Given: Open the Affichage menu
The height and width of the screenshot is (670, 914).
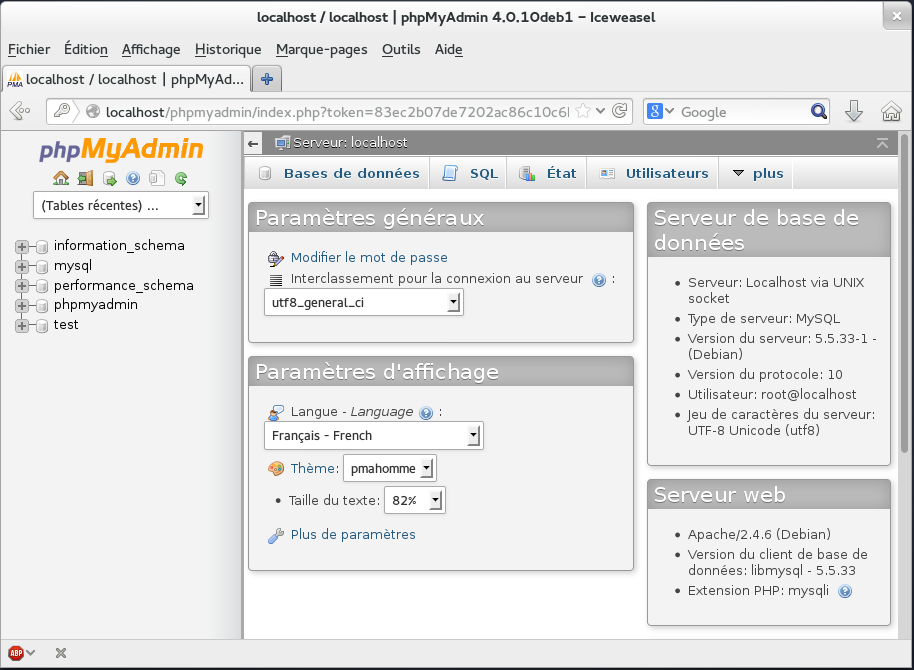Looking at the screenshot, I should [x=151, y=50].
